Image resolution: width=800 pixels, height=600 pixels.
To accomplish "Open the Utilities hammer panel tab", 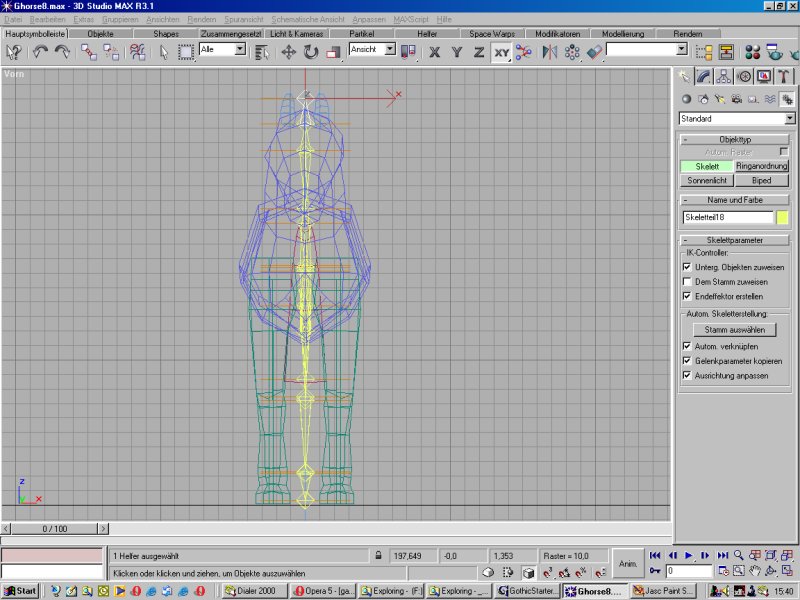I will (785, 76).
